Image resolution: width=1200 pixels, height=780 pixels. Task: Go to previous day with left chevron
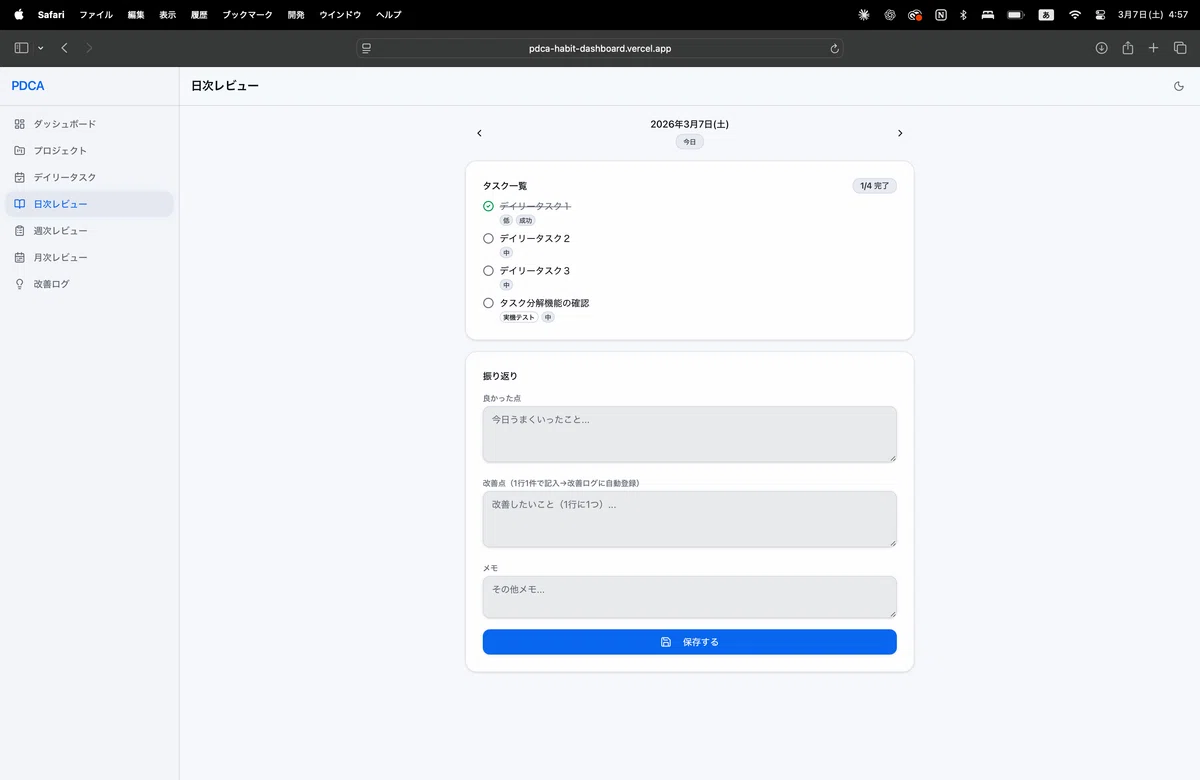pos(479,133)
